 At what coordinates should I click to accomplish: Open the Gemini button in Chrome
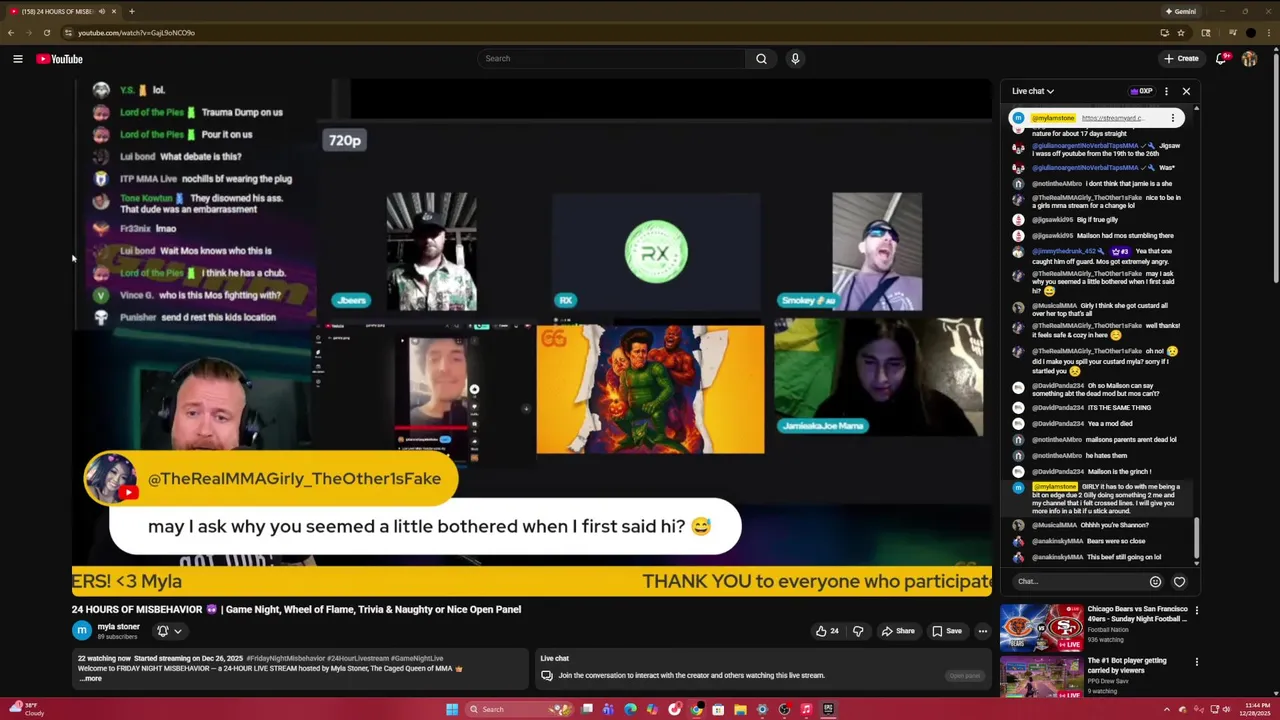[x=1180, y=11]
